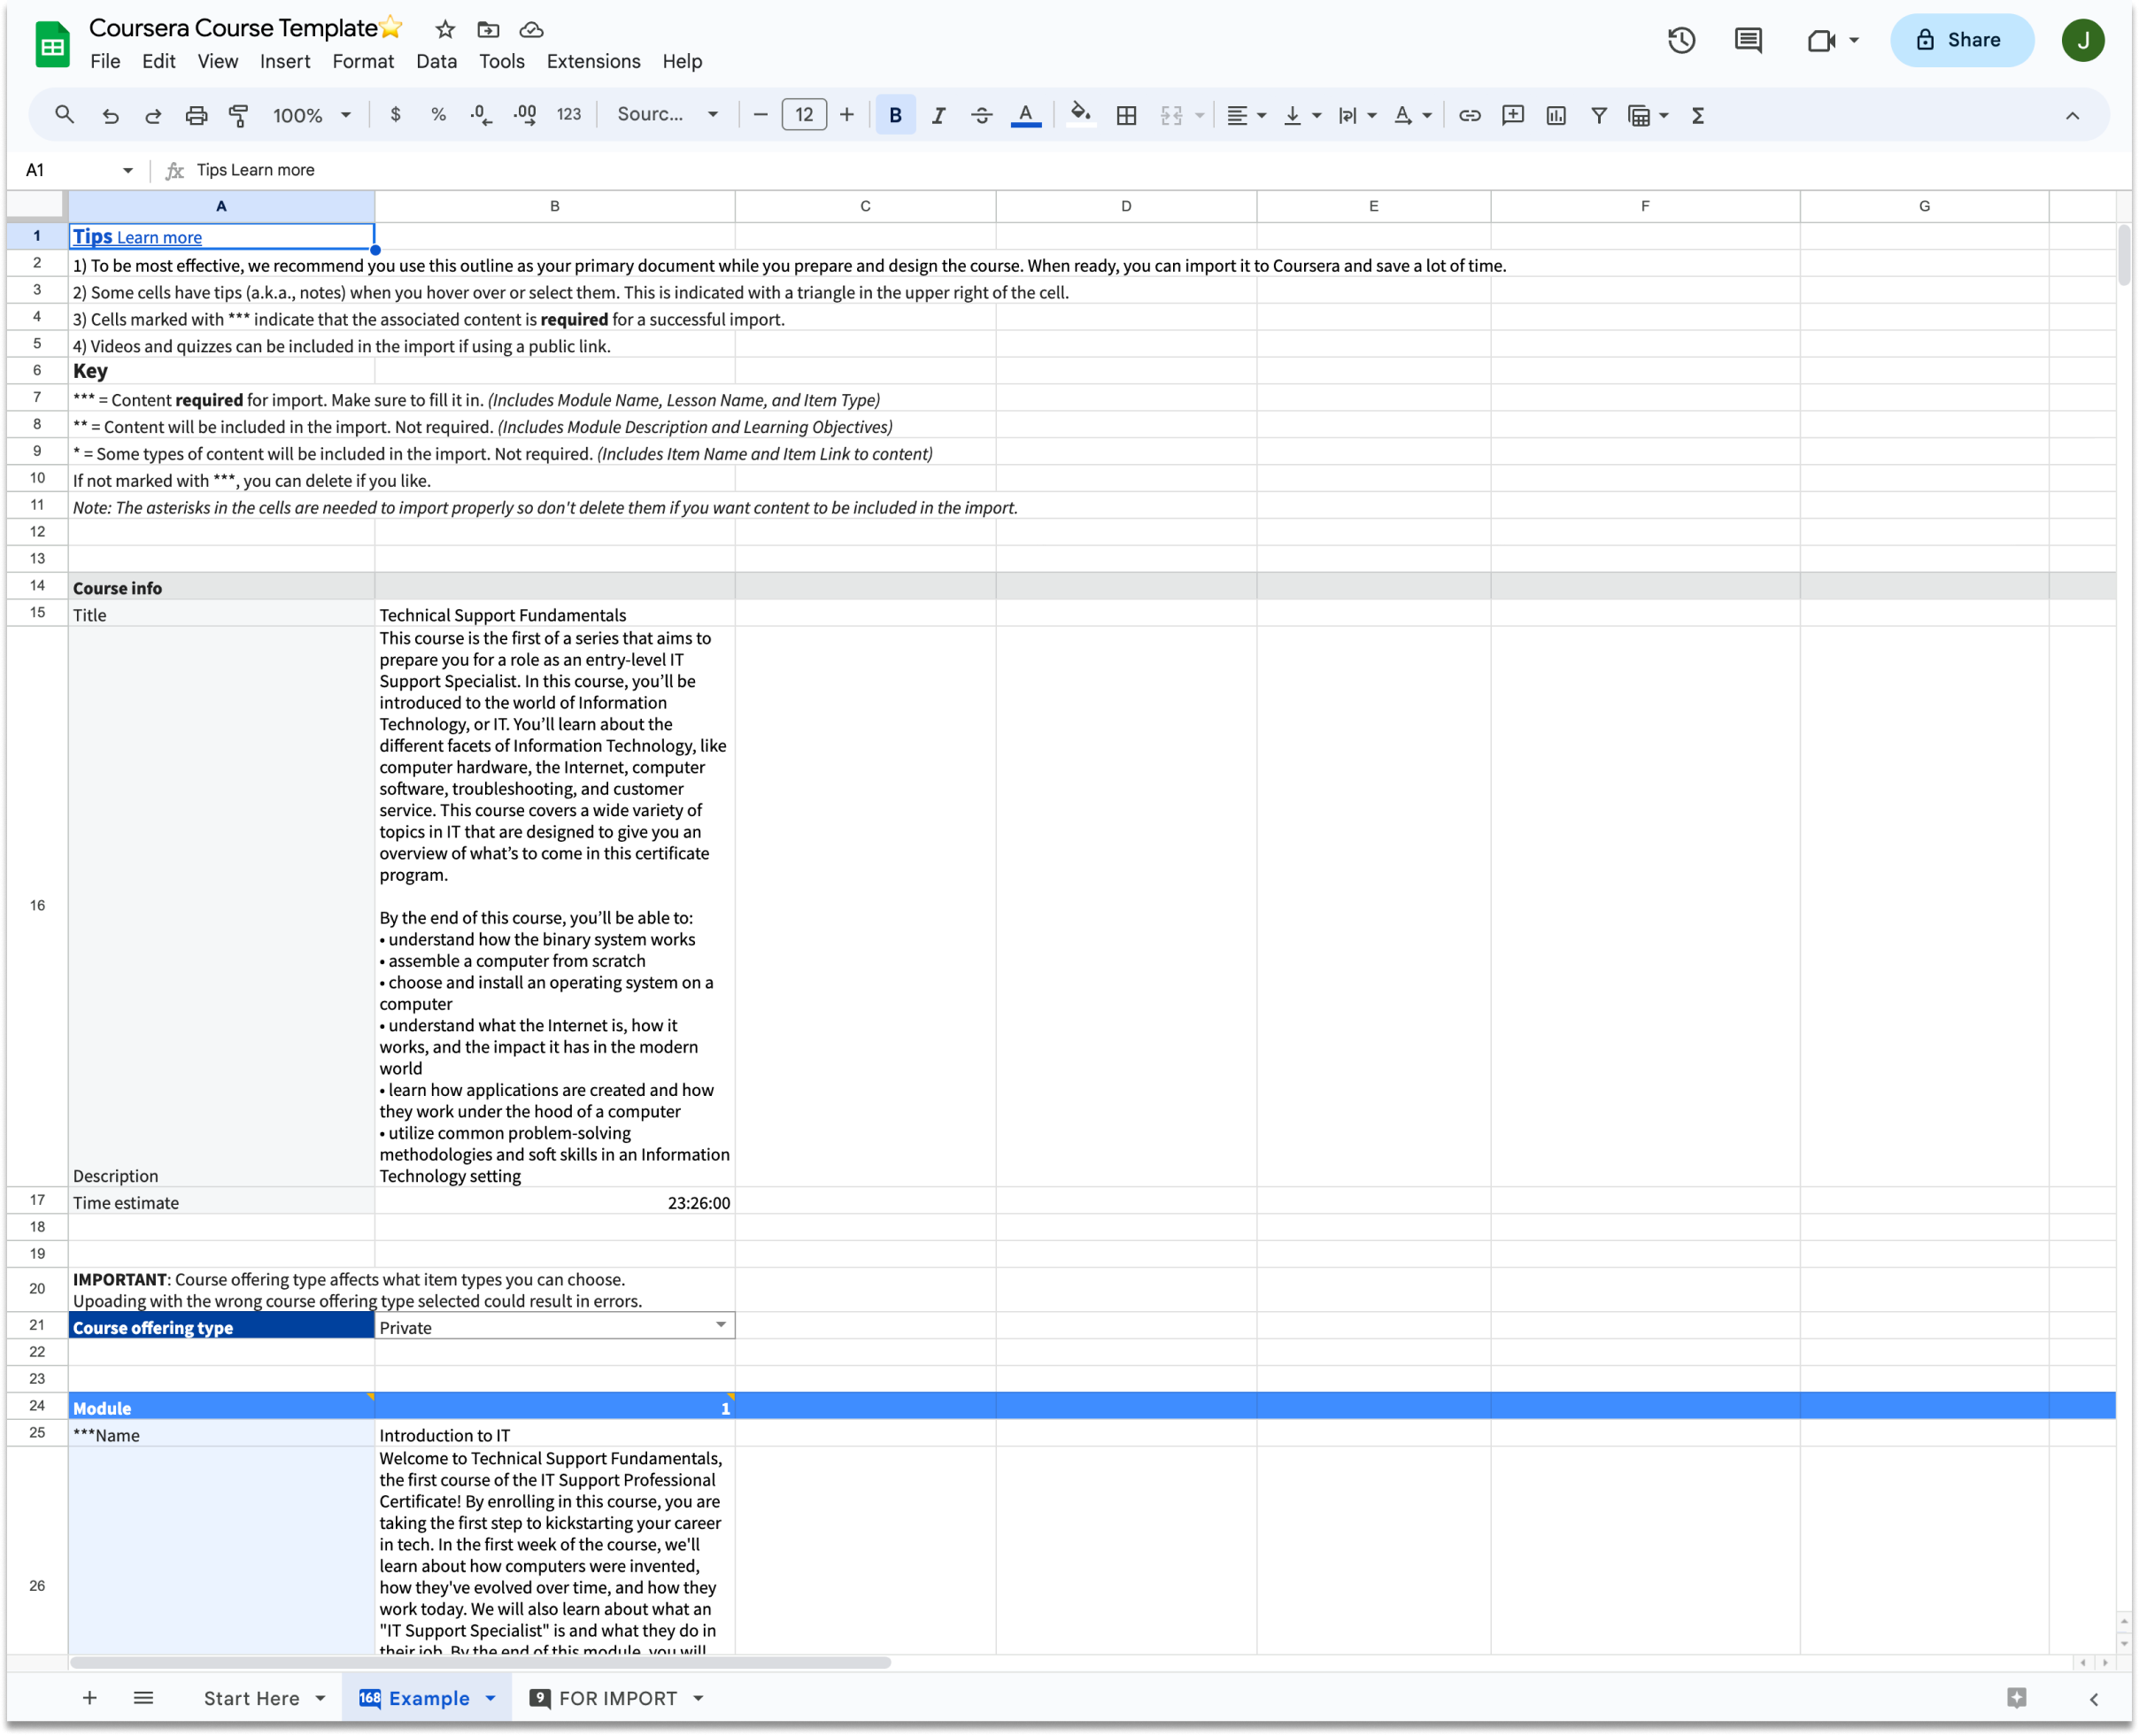Insert a link using the toolbar icon

click(1469, 115)
